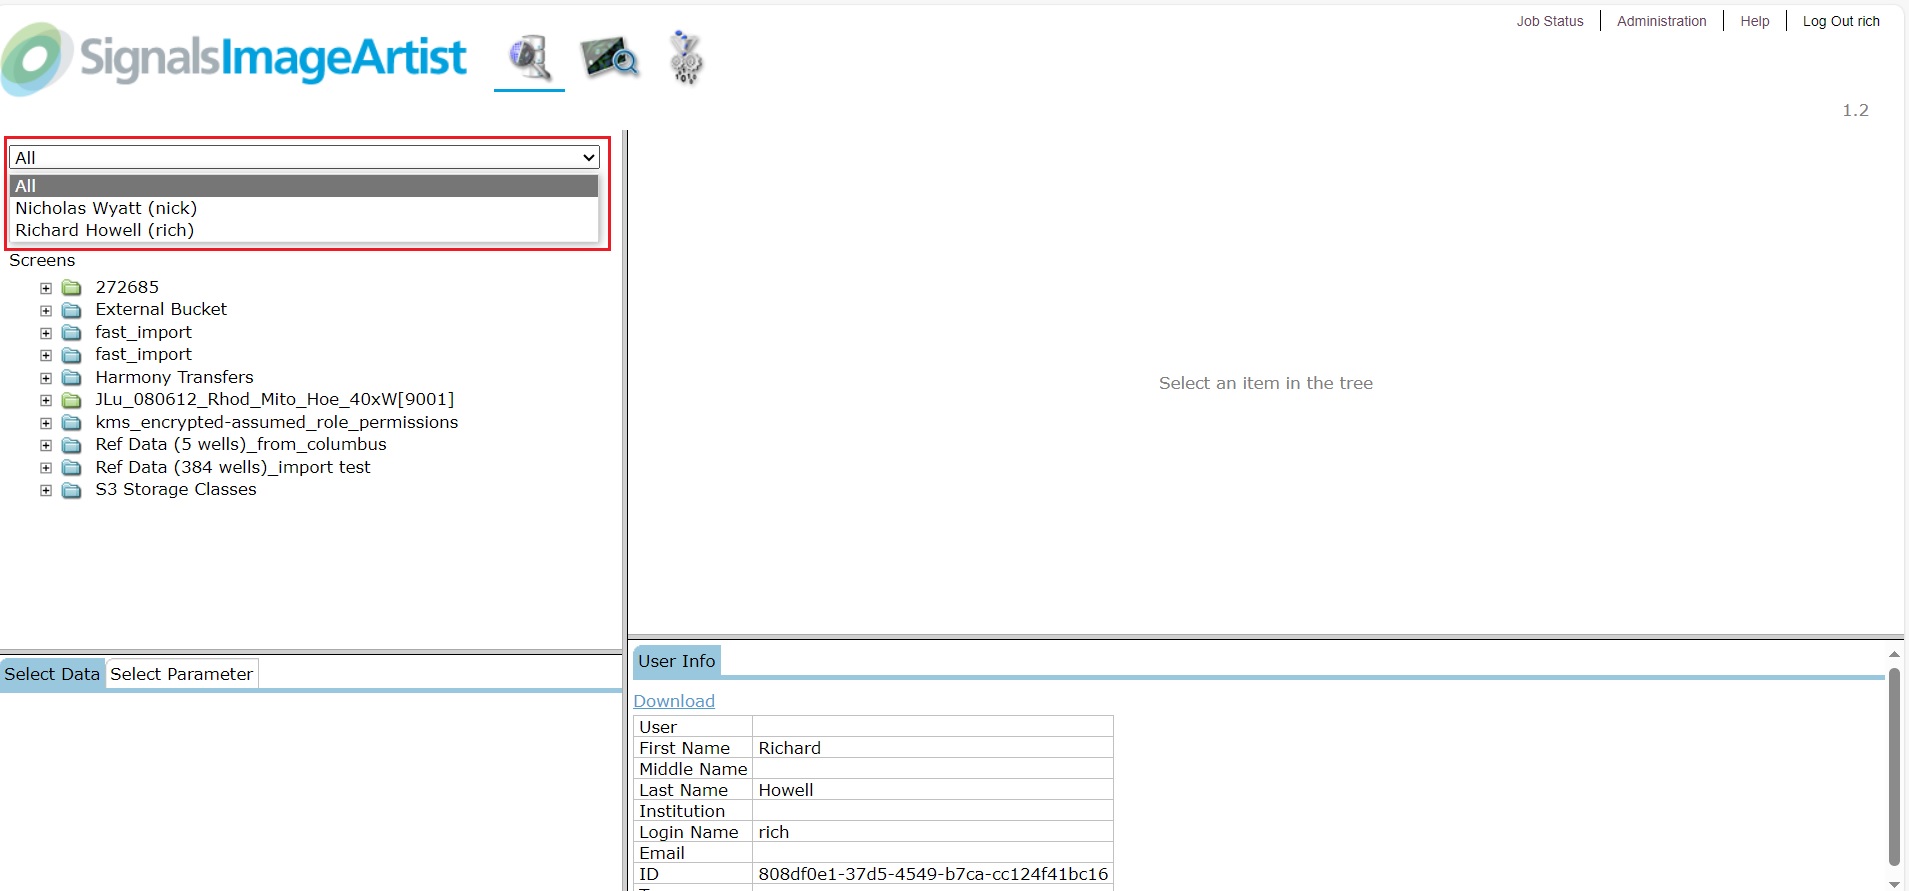The height and width of the screenshot is (891, 1909).
Task: Choose Nicholas Wyatt (nick) option
Action: pyautogui.click(x=304, y=208)
